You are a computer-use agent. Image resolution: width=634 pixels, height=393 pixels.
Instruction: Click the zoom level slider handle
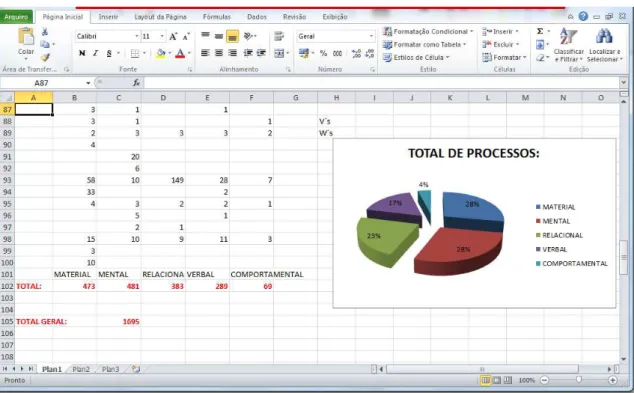tap(579, 380)
